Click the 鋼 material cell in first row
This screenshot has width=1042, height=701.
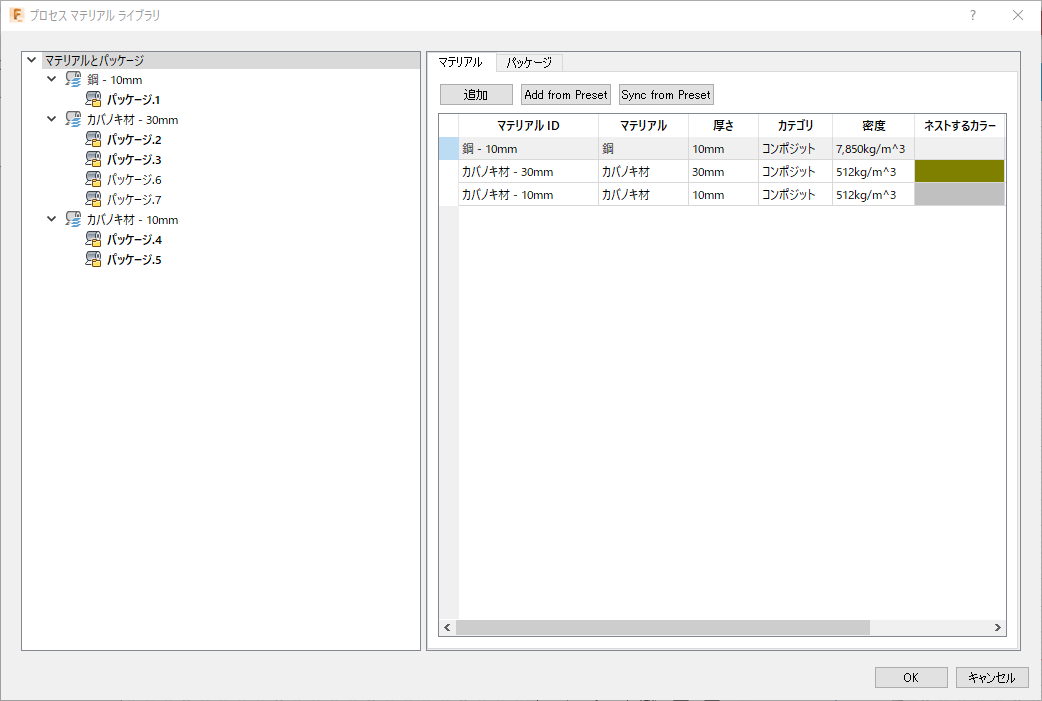tap(643, 149)
